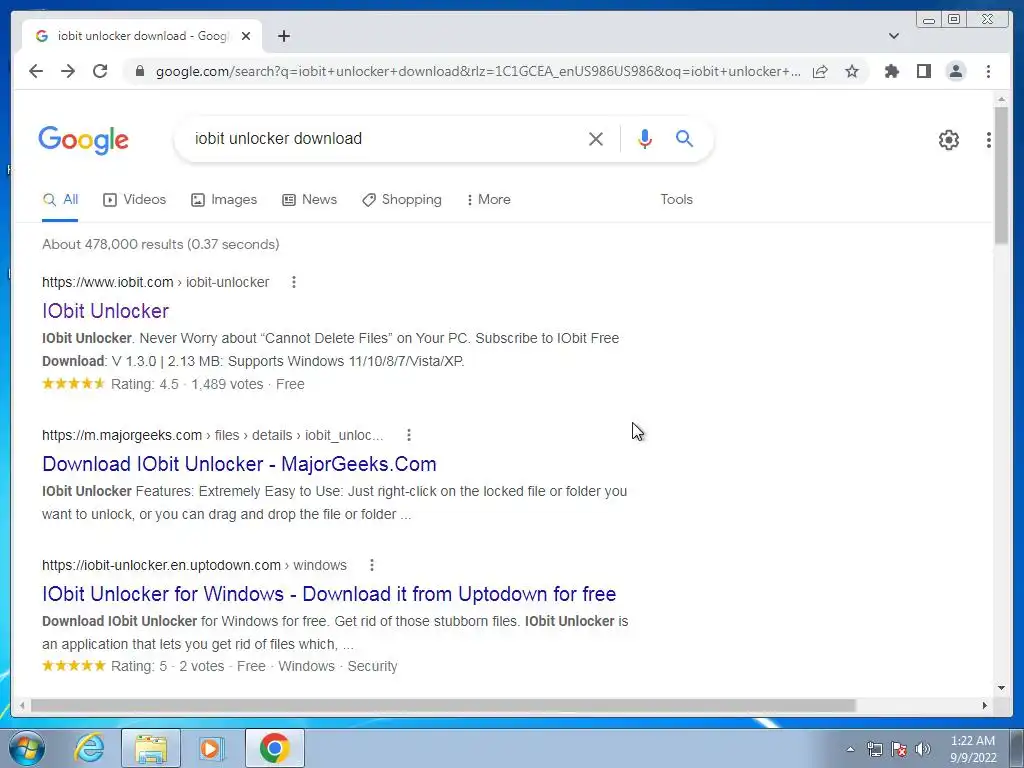Viewport: 1024px width, 768px height.
Task: Open the Action Center flag icon
Action: 899,749
